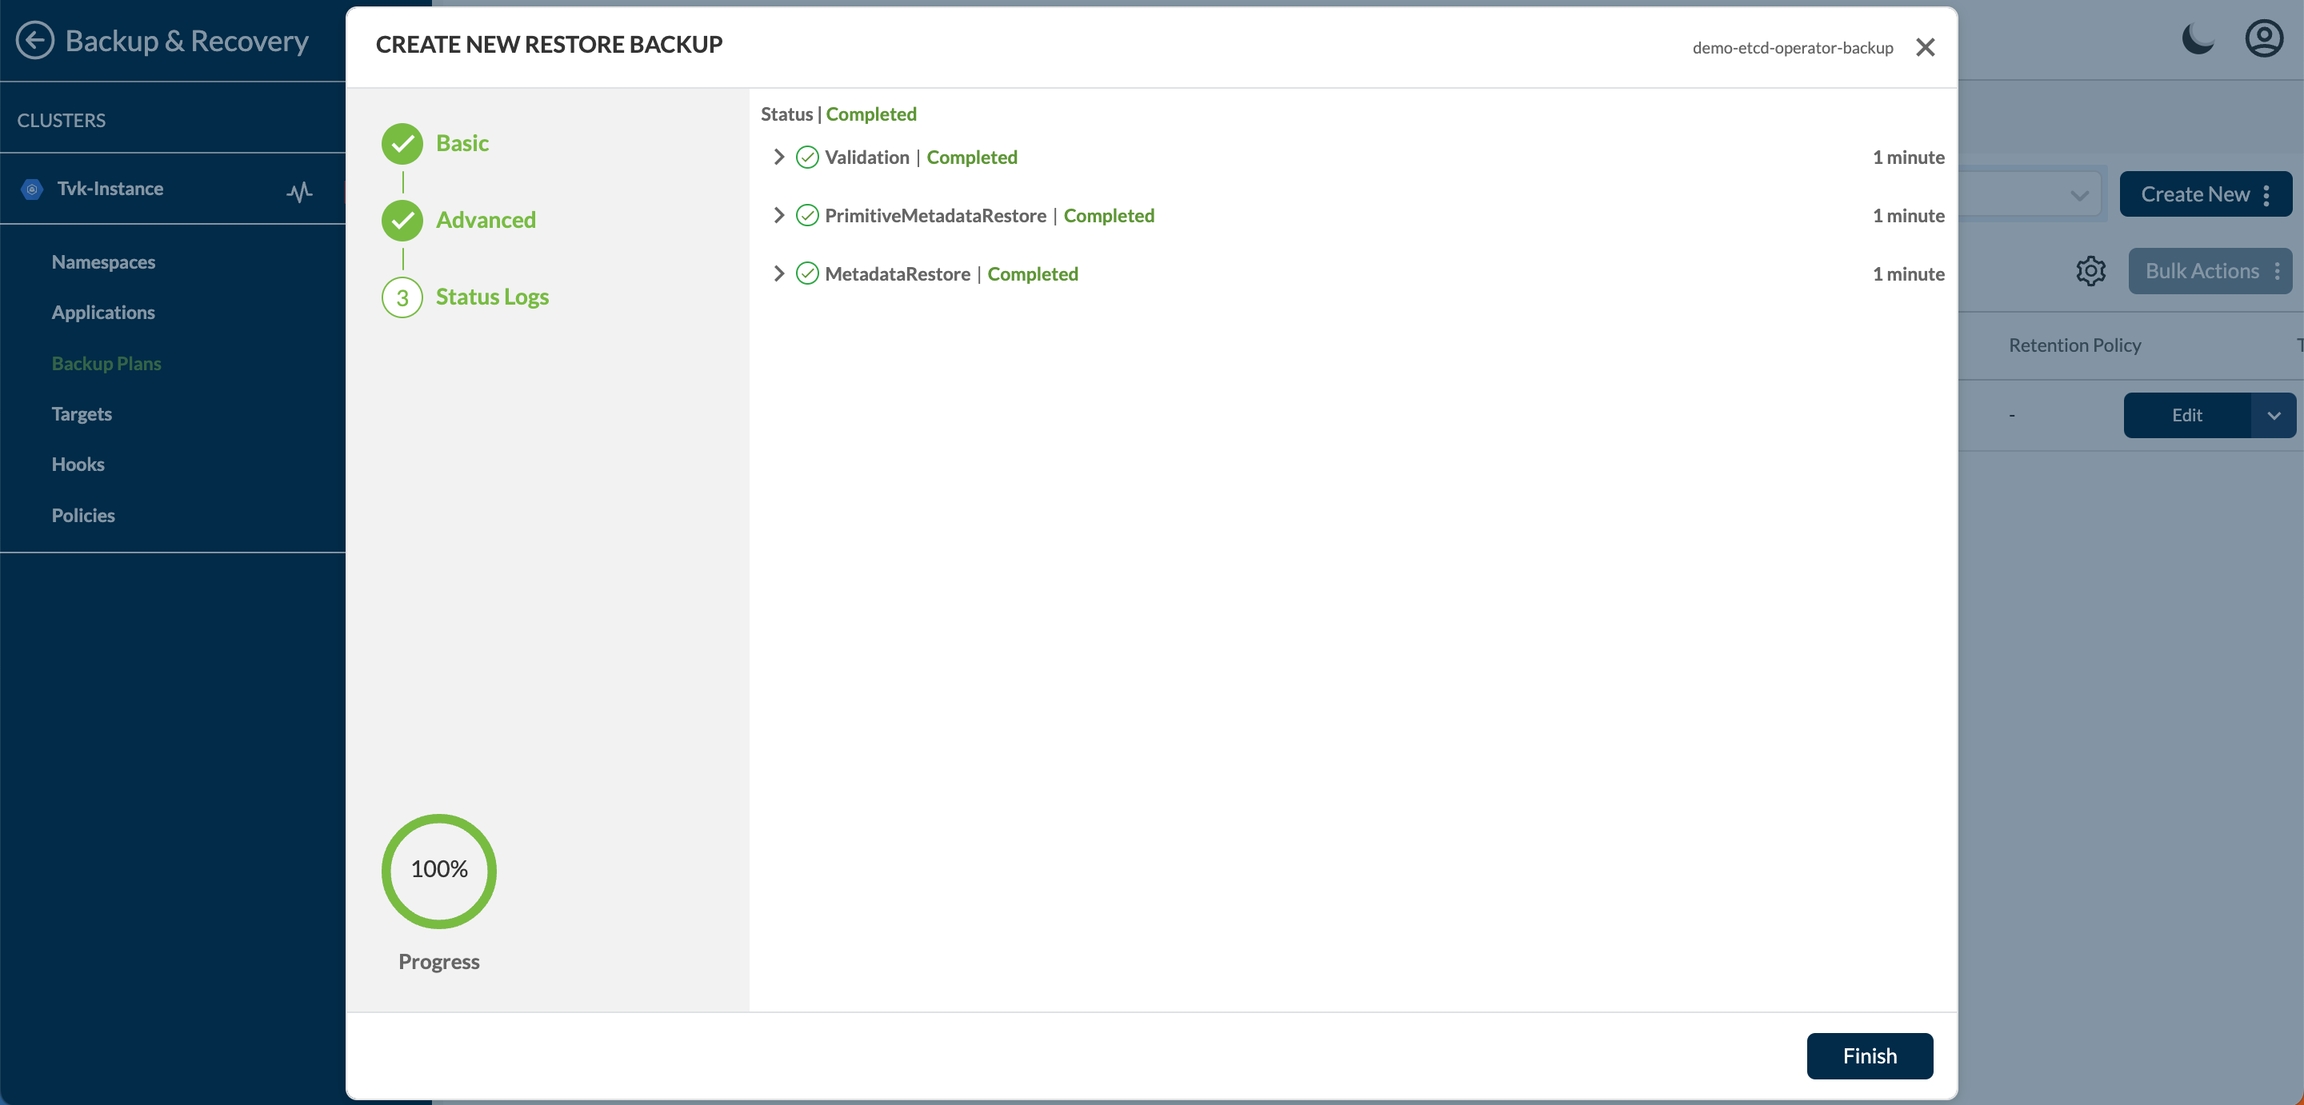Click the Advanced step checkmark icon

[402, 221]
